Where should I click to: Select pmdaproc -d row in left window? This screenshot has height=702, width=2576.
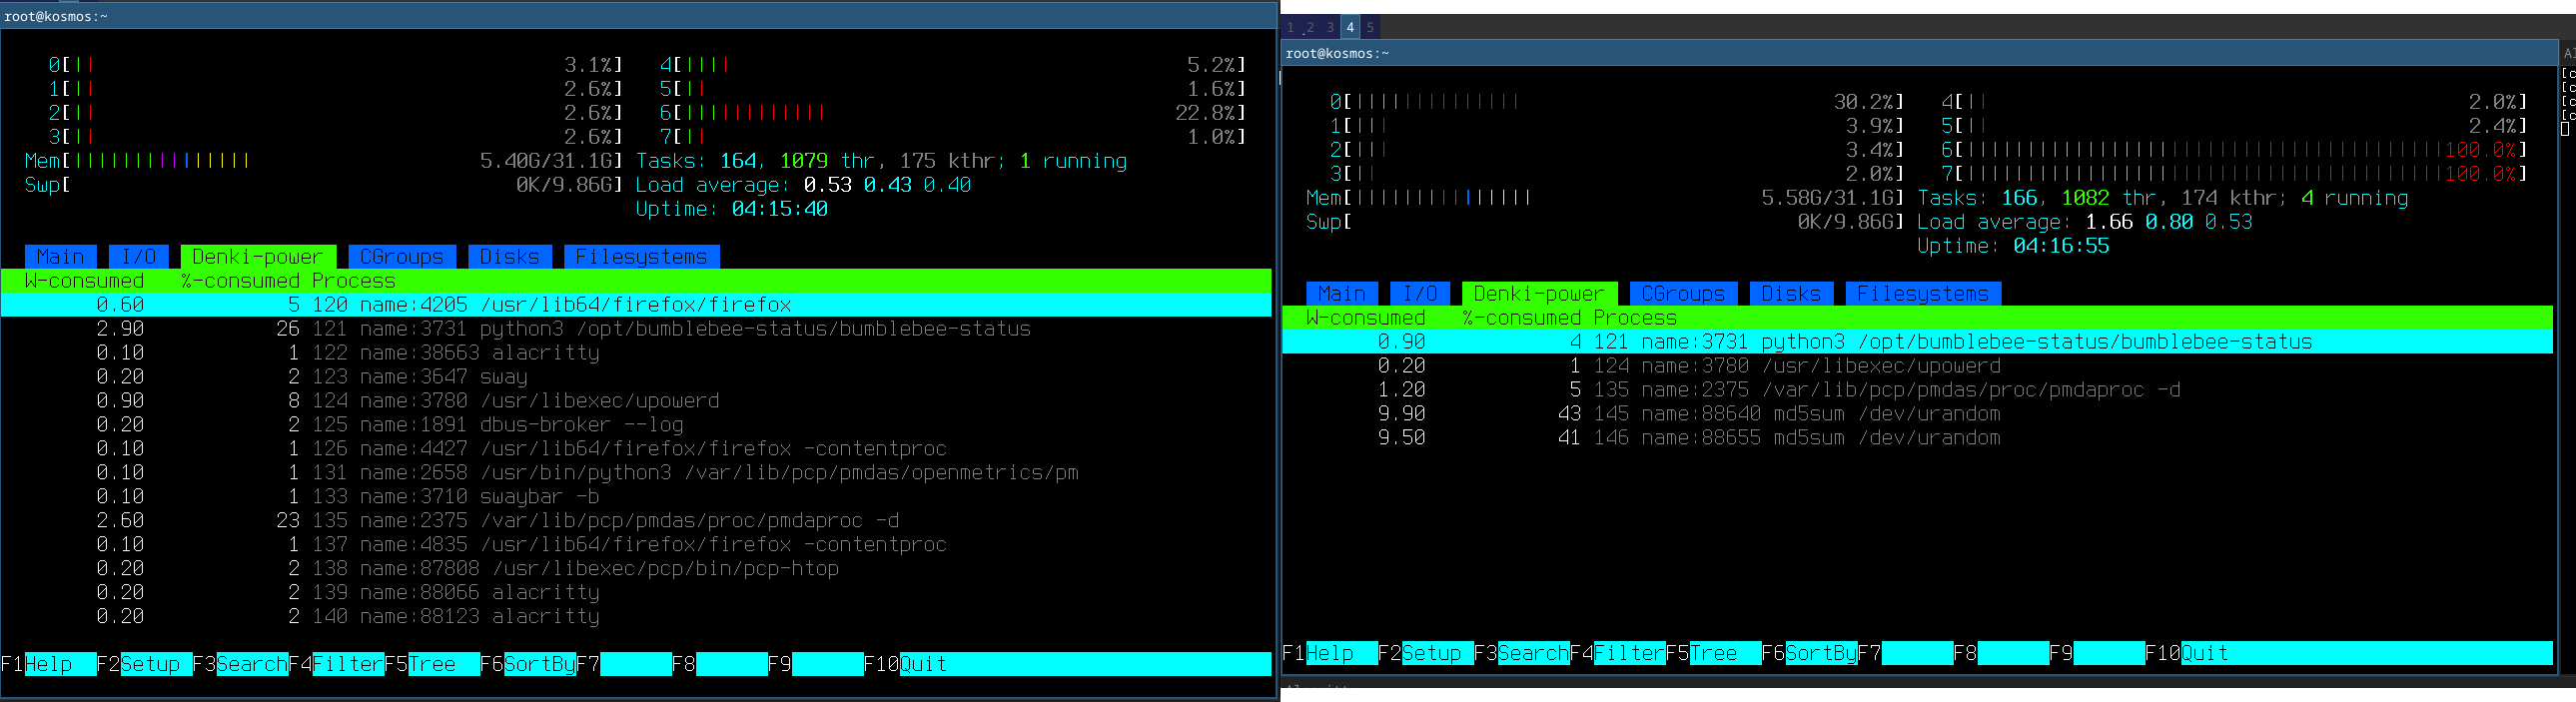[636, 521]
